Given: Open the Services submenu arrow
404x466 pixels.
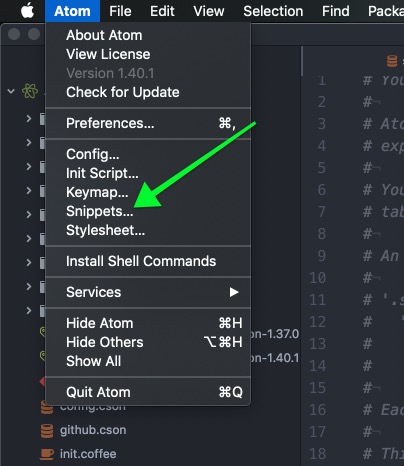Looking at the screenshot, I should pyautogui.click(x=234, y=292).
